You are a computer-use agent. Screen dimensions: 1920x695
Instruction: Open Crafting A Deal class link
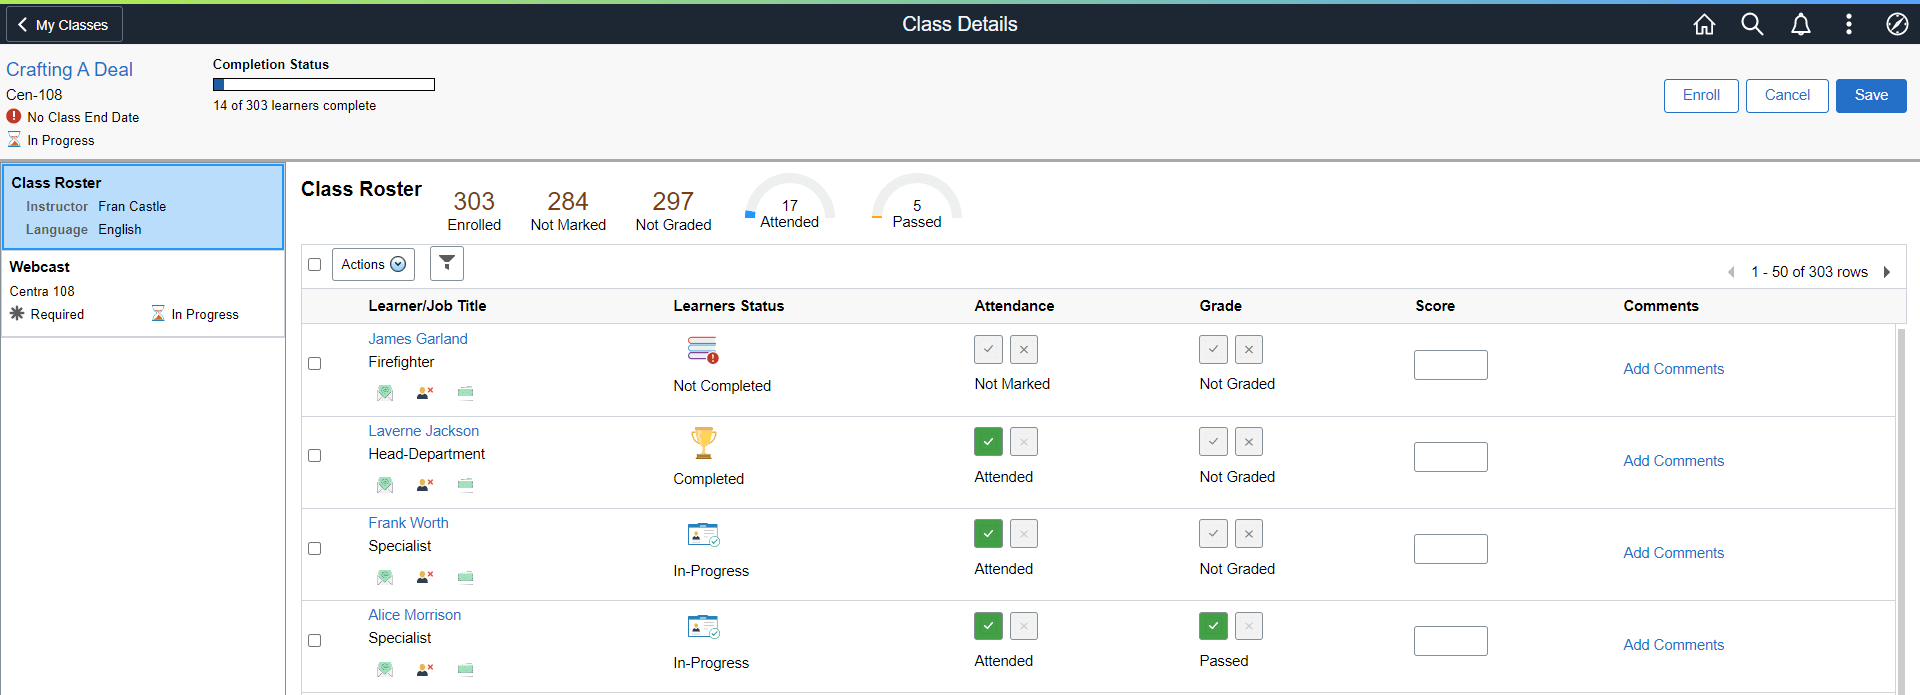[x=69, y=69]
